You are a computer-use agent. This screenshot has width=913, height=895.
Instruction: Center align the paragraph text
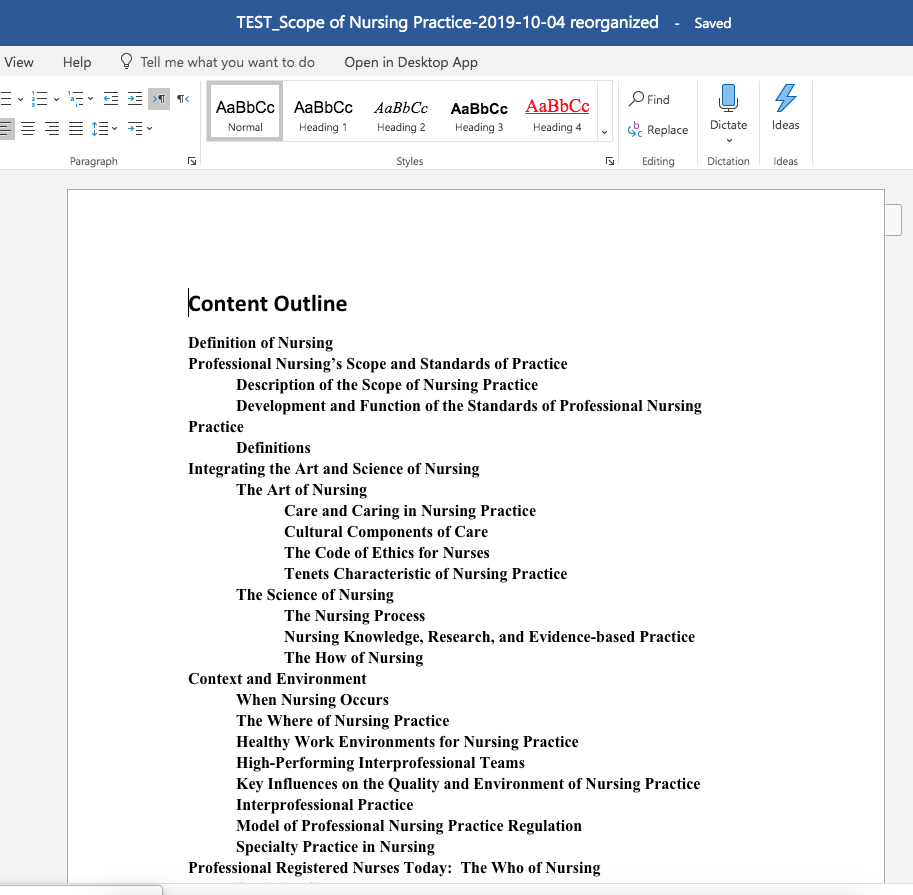coord(28,128)
